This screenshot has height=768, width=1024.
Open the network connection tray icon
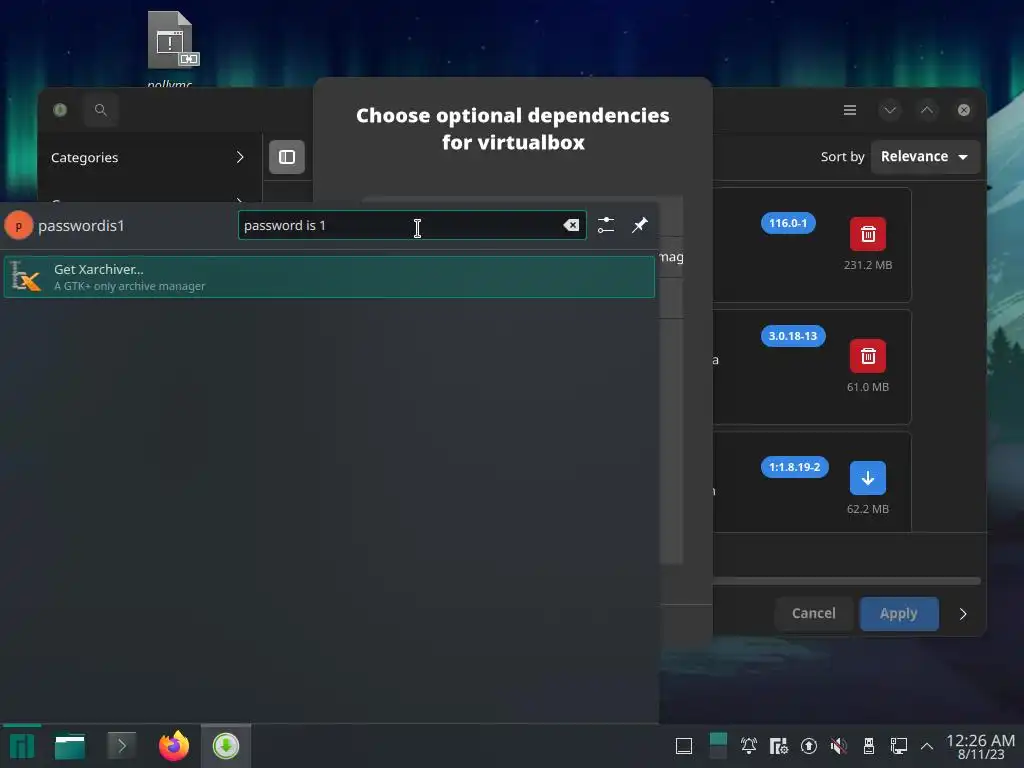coord(899,746)
